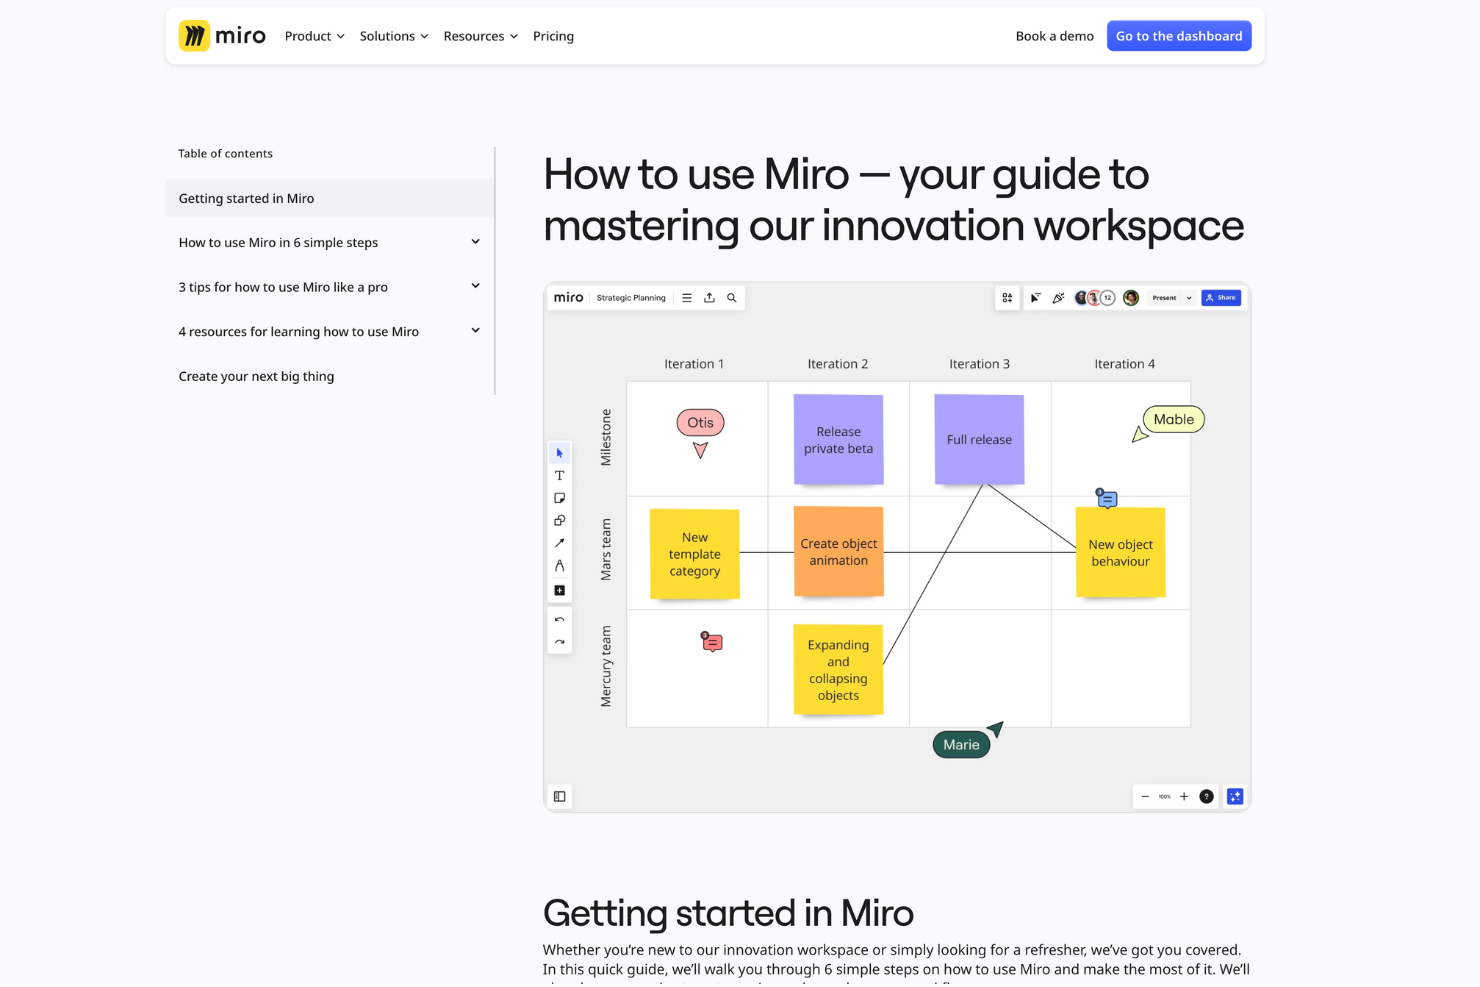
Task: Click the 'Book a demo' link
Action: [1054, 36]
